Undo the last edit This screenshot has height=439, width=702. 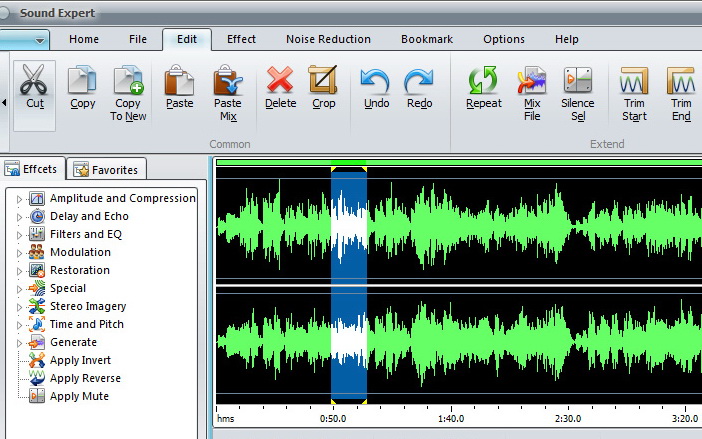[x=376, y=80]
